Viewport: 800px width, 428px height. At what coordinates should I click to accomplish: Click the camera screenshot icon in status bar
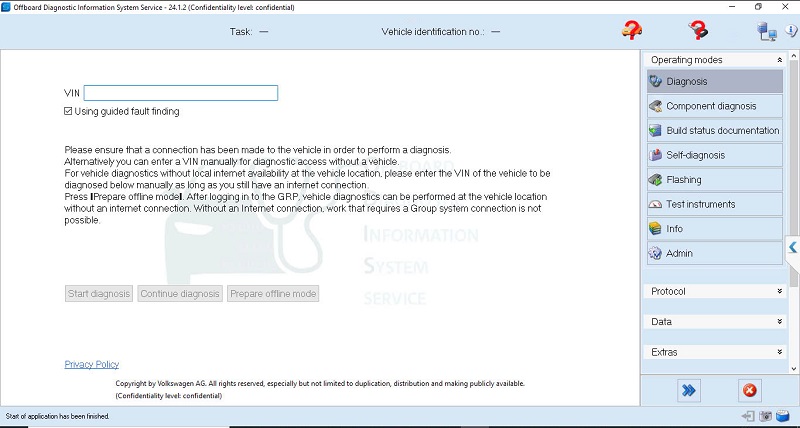point(765,416)
